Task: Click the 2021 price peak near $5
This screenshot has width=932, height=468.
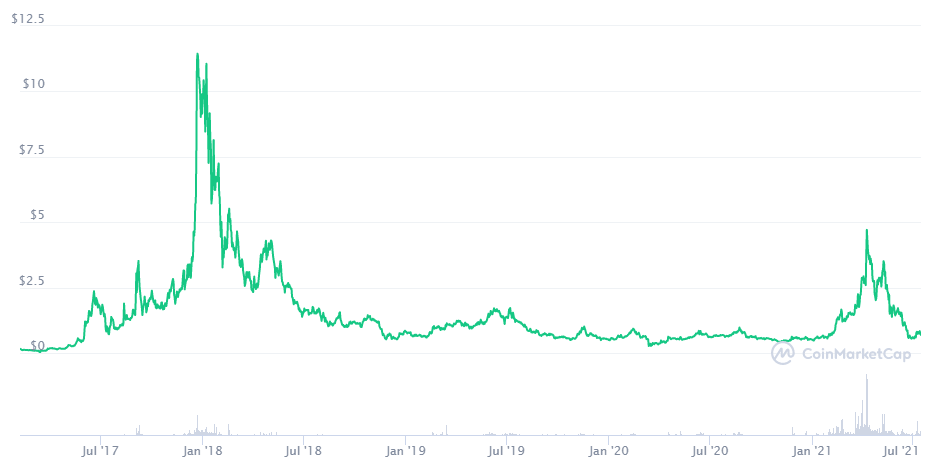Action: tap(866, 231)
